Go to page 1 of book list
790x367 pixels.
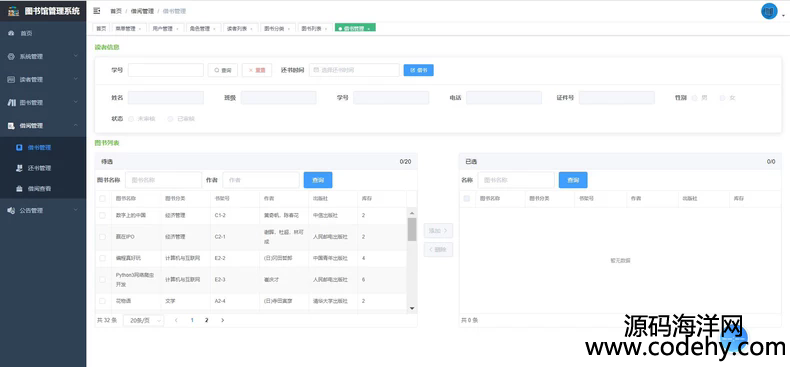click(192, 320)
